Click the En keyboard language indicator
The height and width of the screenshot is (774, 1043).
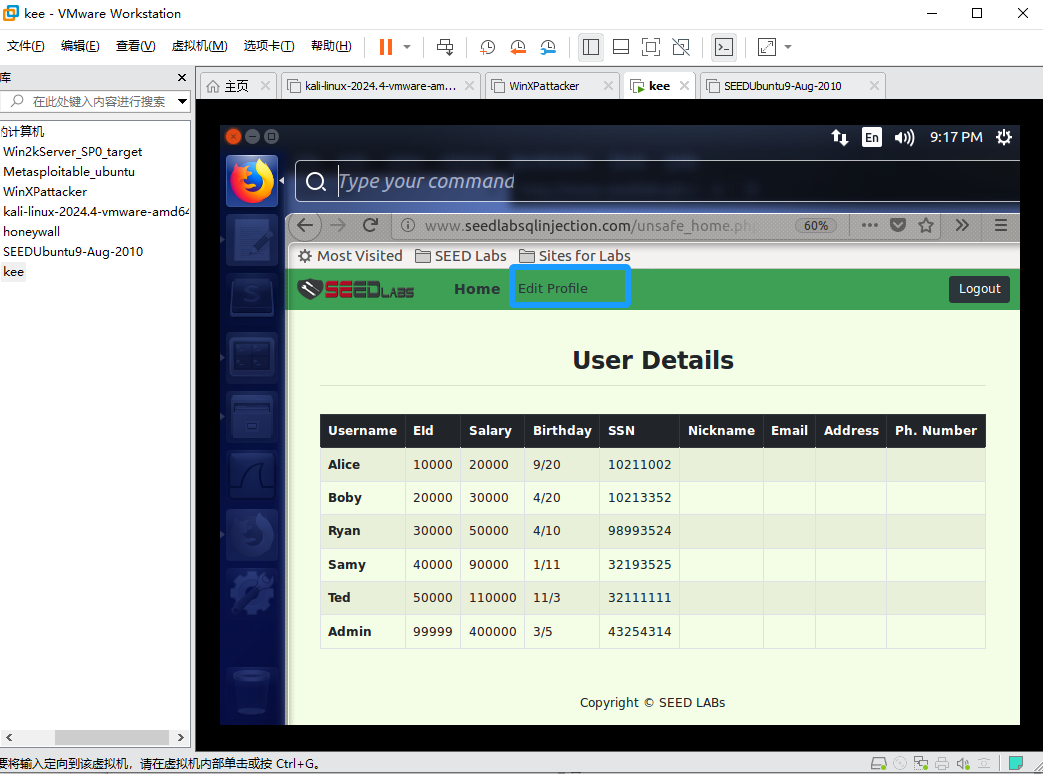pyautogui.click(x=871, y=137)
